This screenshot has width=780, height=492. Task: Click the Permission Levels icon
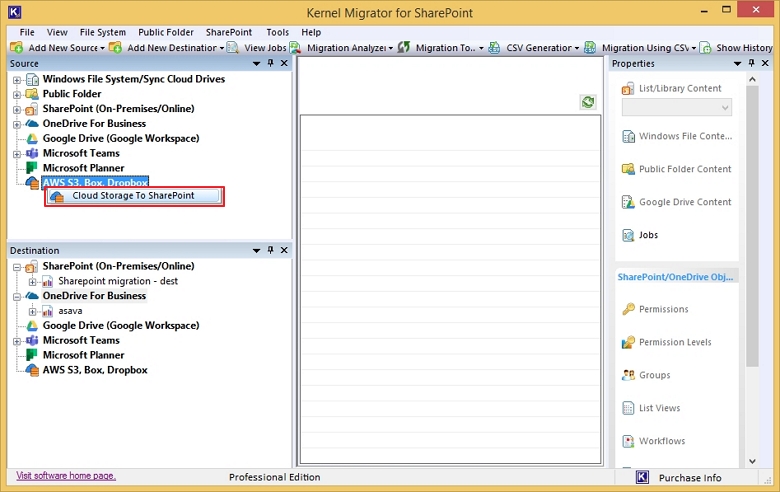(628, 342)
